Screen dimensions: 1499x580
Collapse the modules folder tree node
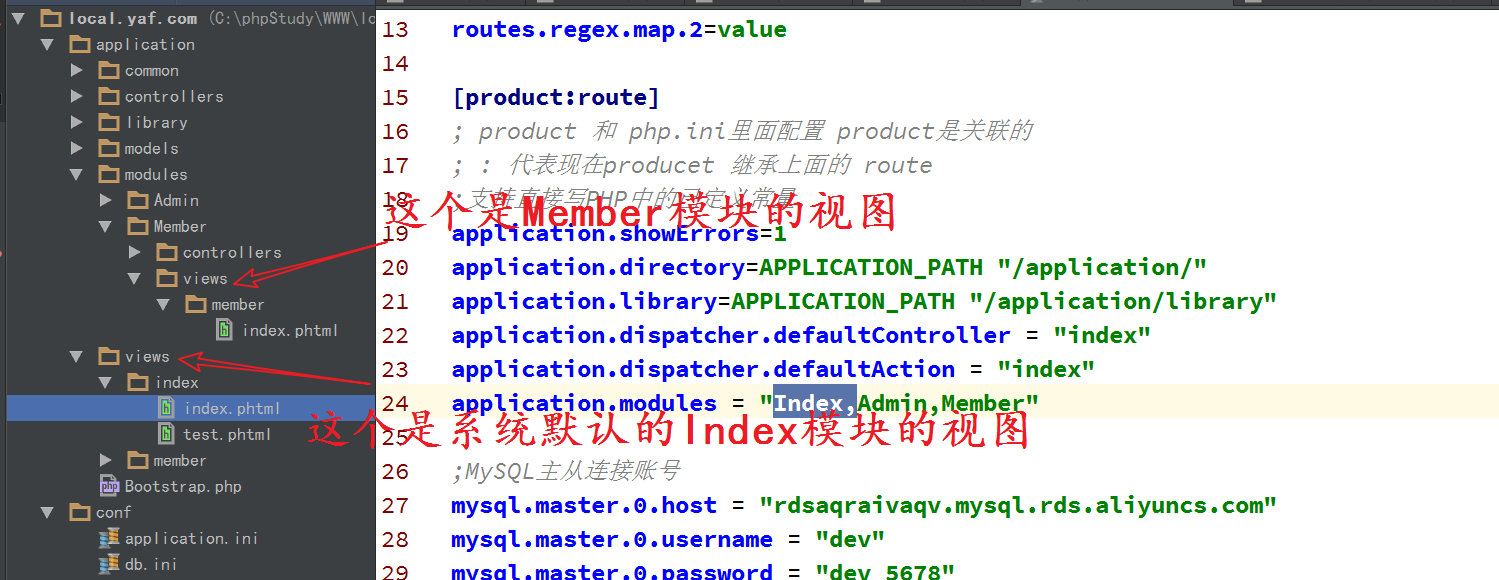(x=77, y=175)
